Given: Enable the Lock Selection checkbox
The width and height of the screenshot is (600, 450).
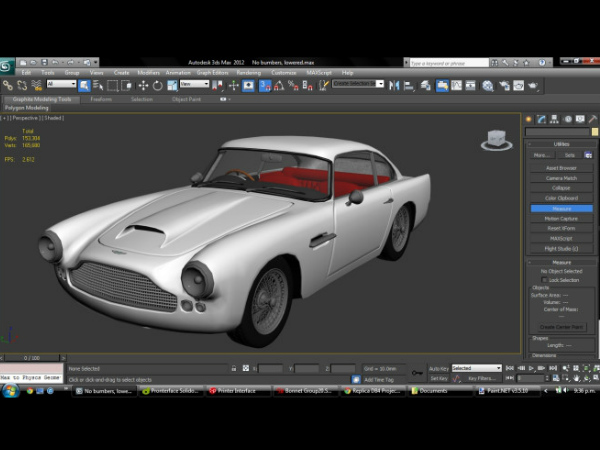Looking at the screenshot, I should (x=544, y=280).
